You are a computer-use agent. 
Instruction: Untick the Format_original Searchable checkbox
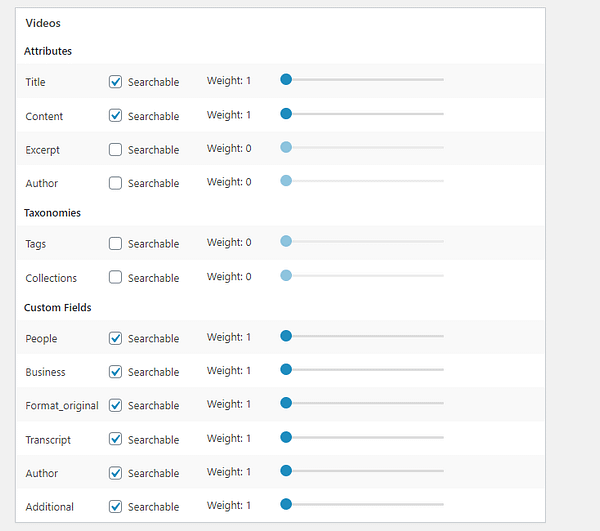click(x=115, y=405)
